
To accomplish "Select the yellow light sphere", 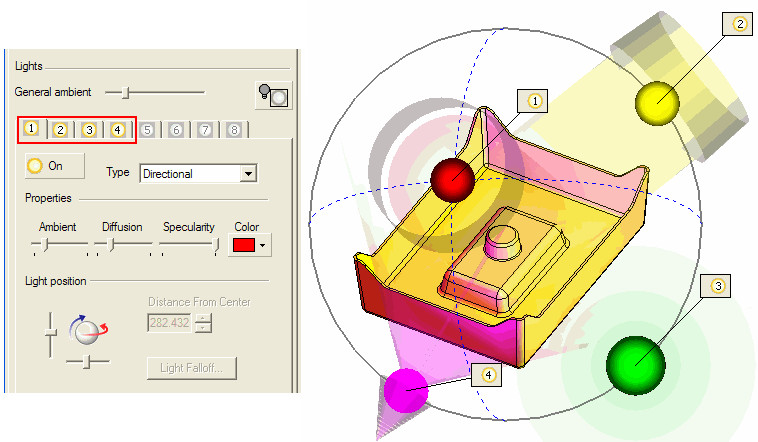I will 657,103.
